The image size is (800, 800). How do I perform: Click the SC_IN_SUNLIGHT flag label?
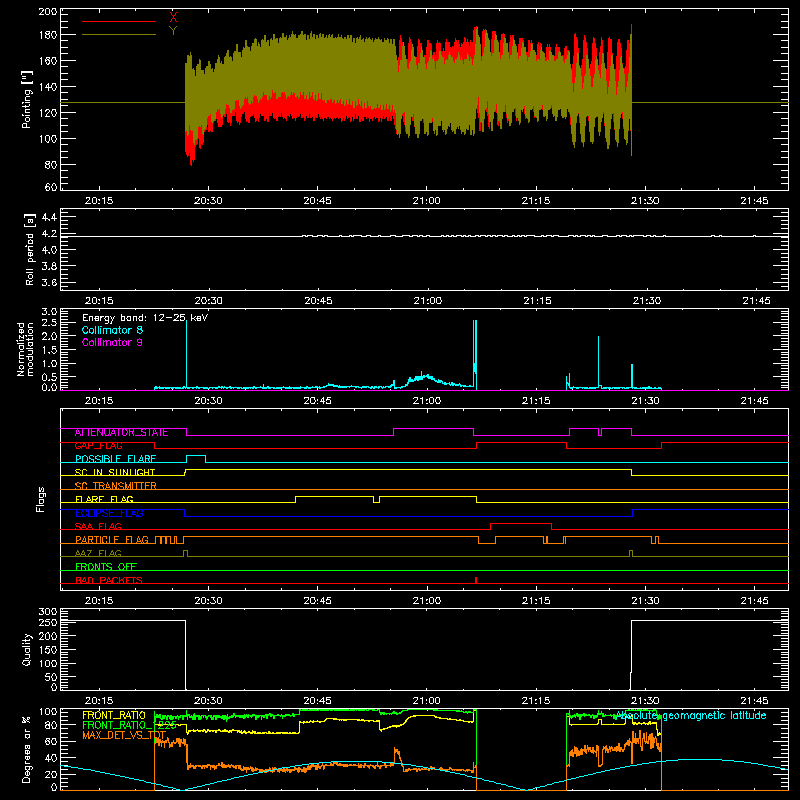[115, 472]
